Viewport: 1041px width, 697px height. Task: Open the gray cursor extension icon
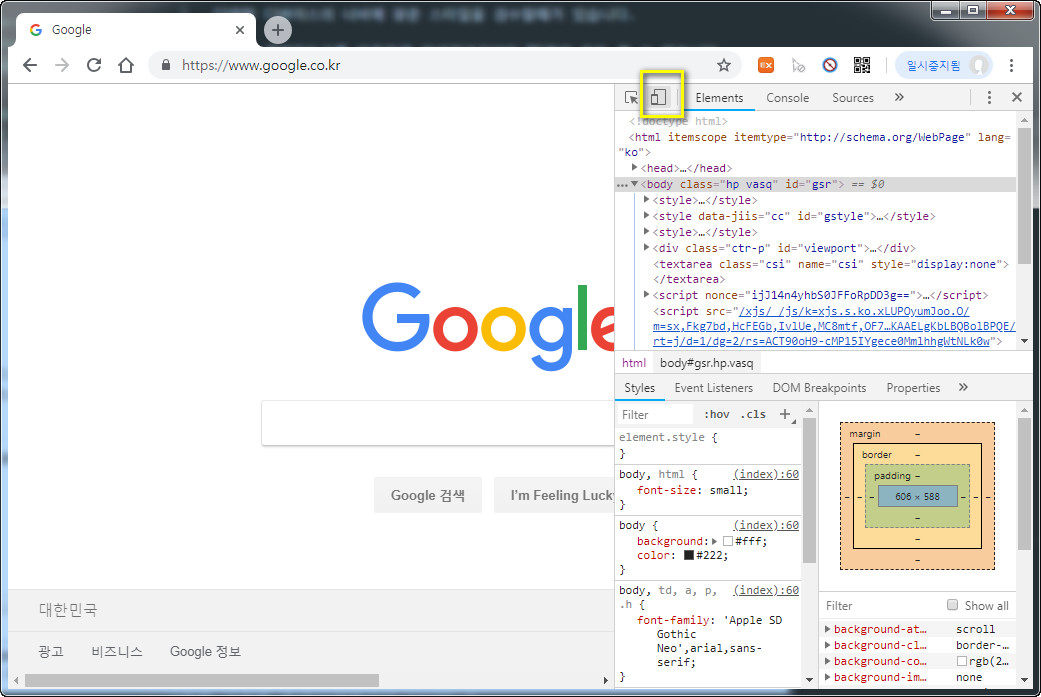click(798, 65)
